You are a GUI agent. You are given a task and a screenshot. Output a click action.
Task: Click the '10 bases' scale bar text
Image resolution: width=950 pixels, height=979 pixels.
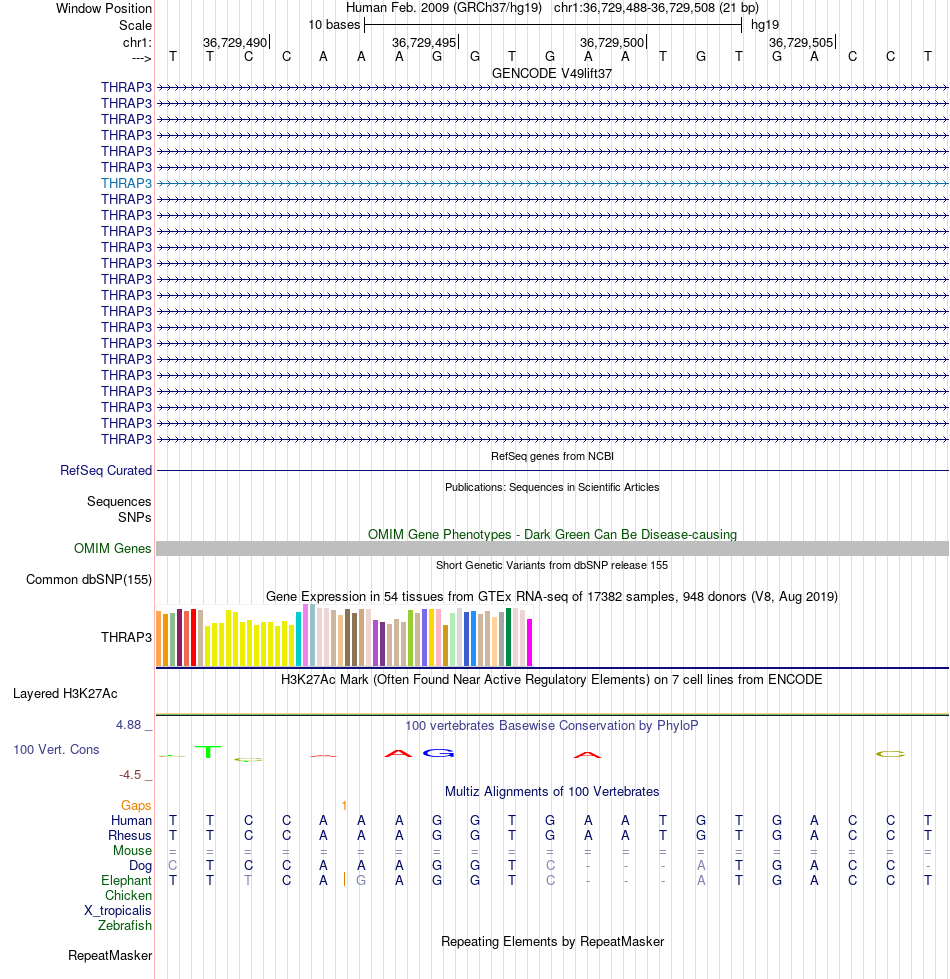(x=334, y=24)
